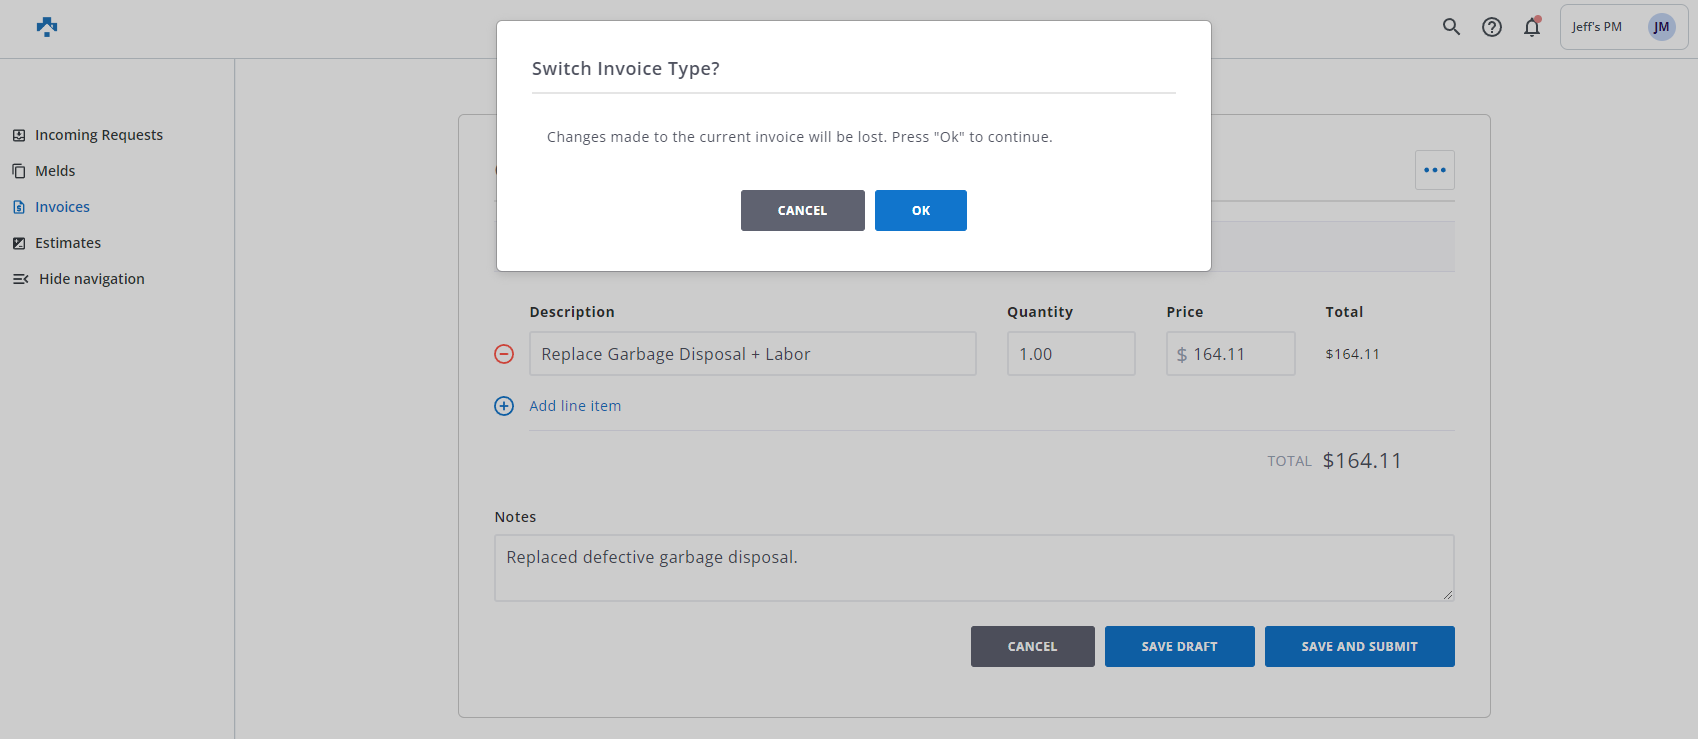The image size is (1698, 739).
Task: Open the help question mark icon
Action: (1491, 27)
